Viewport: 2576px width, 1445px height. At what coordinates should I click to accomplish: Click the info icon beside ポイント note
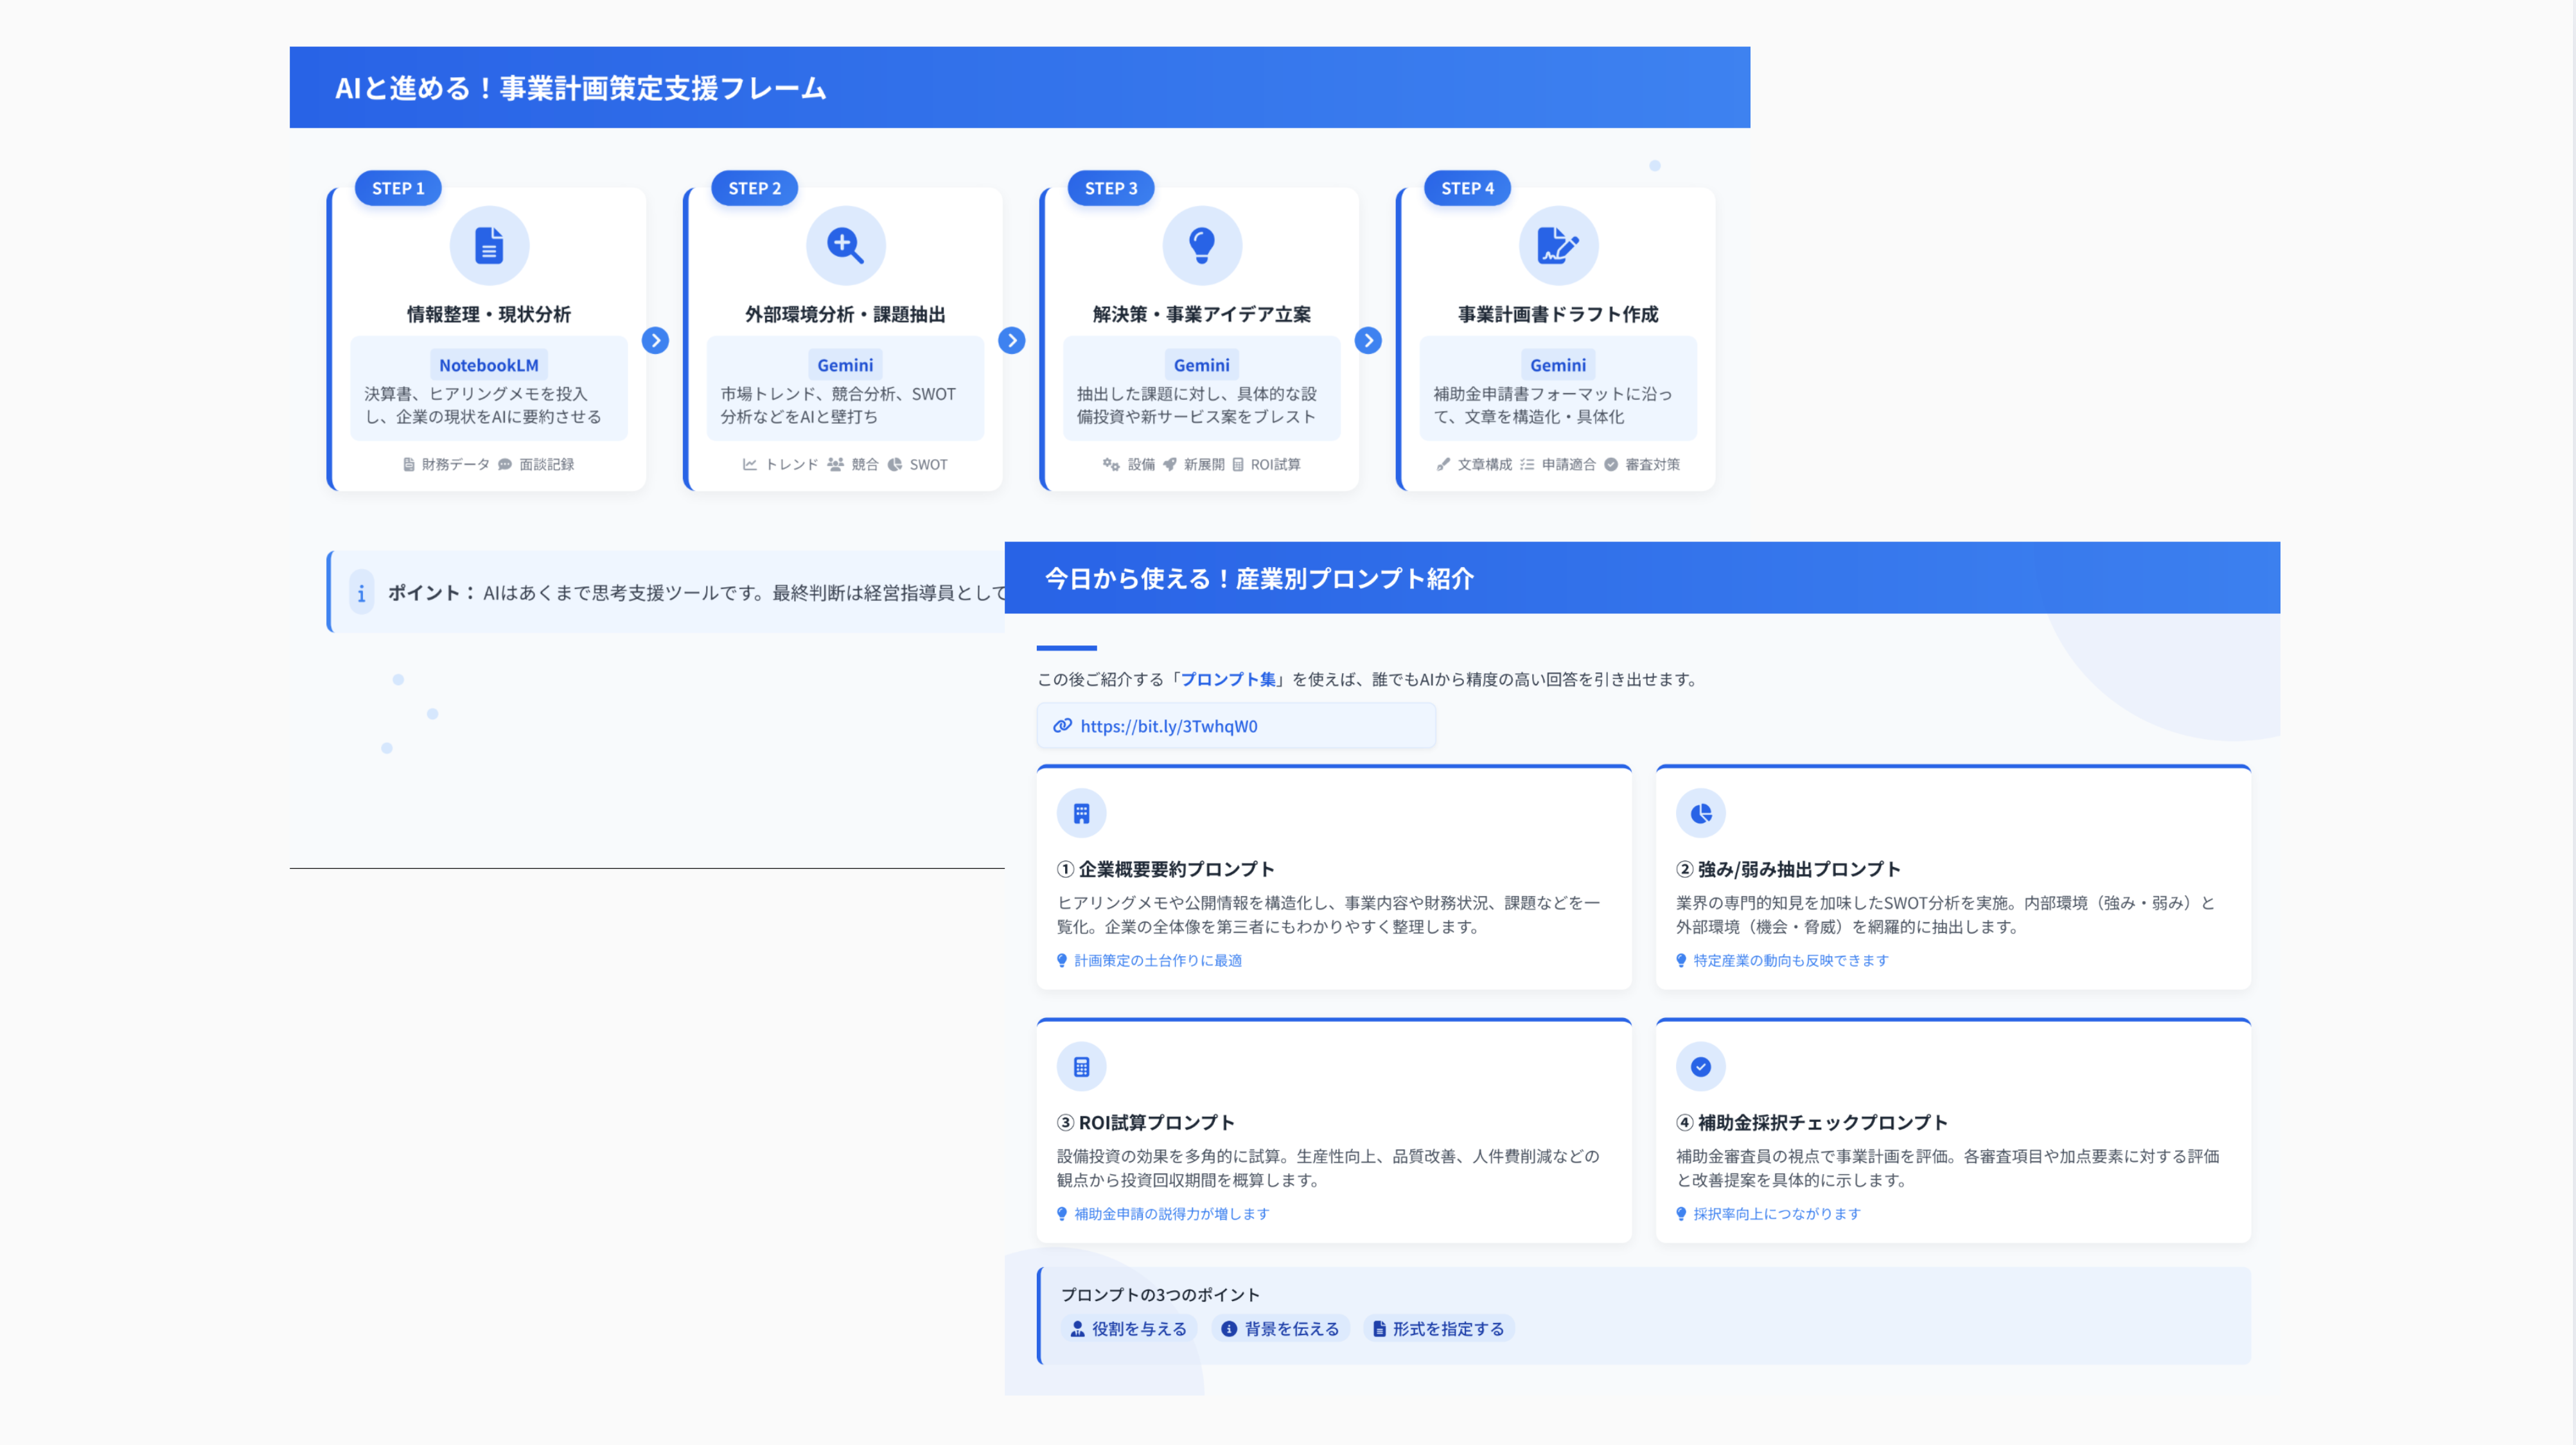(361, 593)
